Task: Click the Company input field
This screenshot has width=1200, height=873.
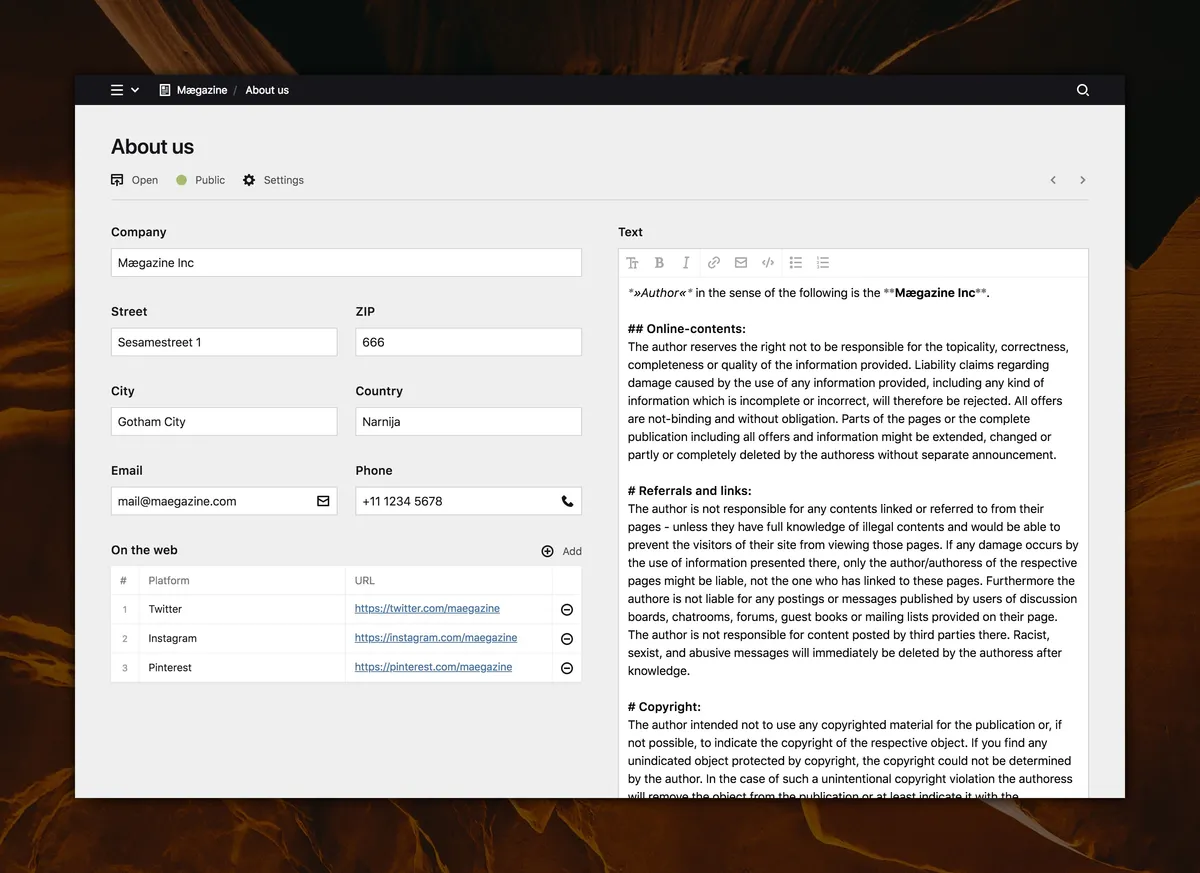Action: [346, 263]
